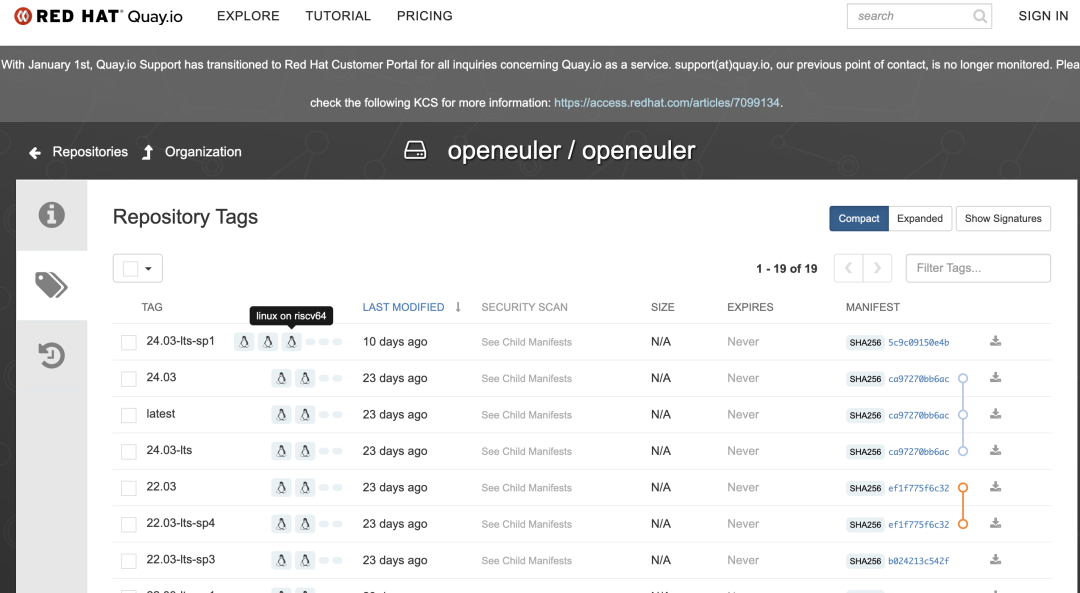Viewport: 1080px width, 593px height.
Task: Click the MANIFEST column header
Action: click(x=873, y=307)
